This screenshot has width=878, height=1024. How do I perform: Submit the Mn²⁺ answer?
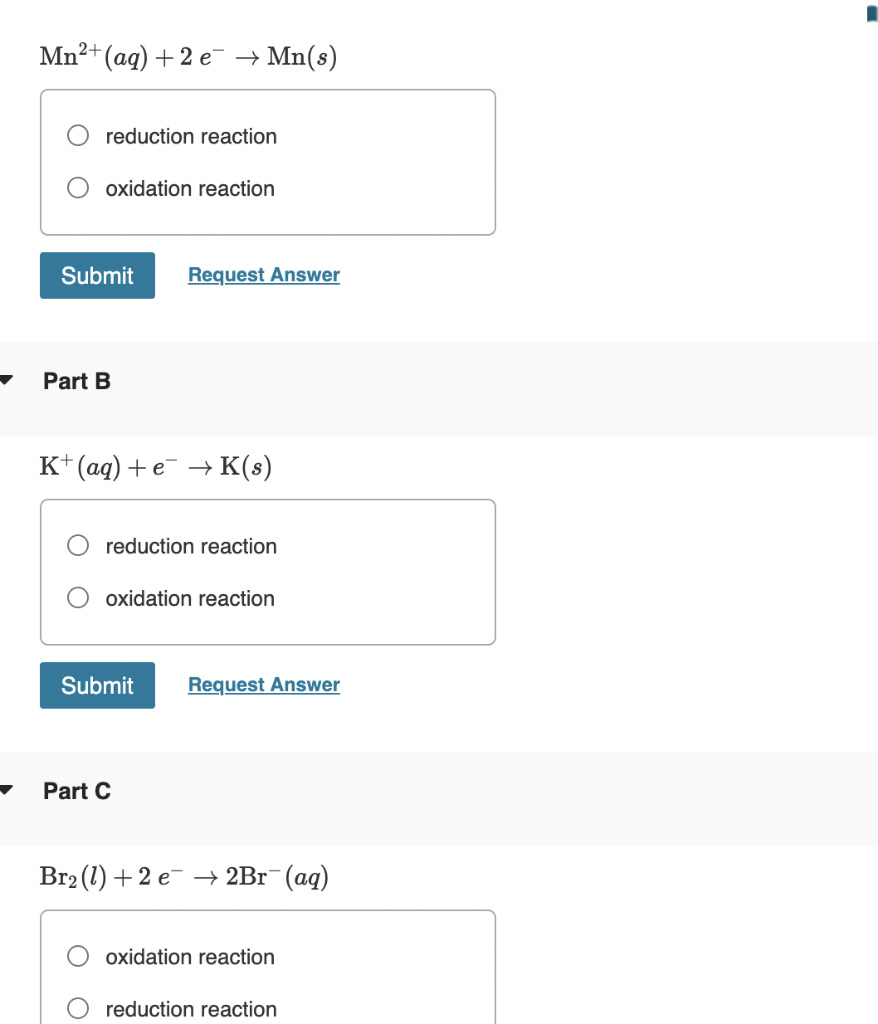pos(97,275)
